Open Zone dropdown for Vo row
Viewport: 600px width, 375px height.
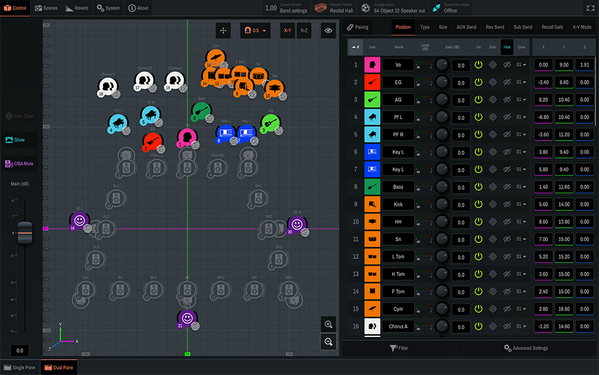[x=521, y=65]
